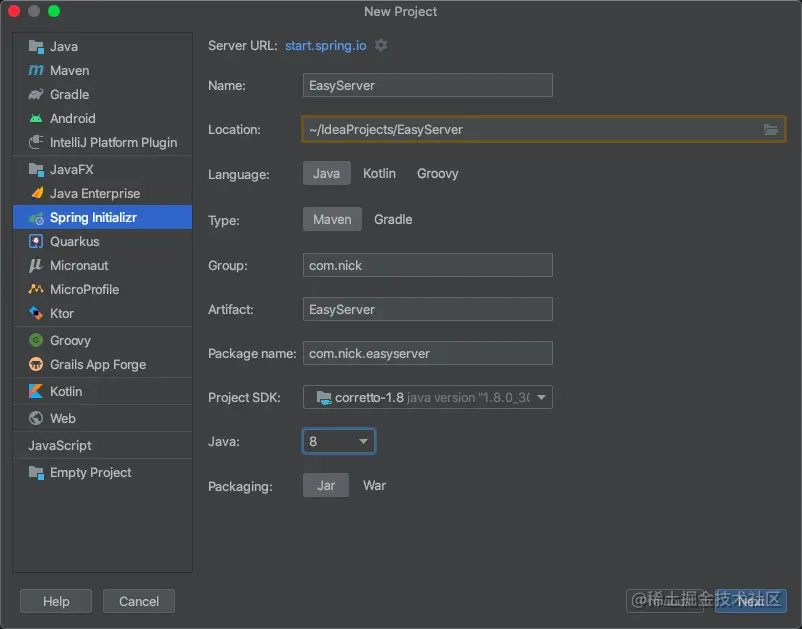This screenshot has width=802, height=629.
Task: Select JavaScript project category
Action: [x=60, y=445]
